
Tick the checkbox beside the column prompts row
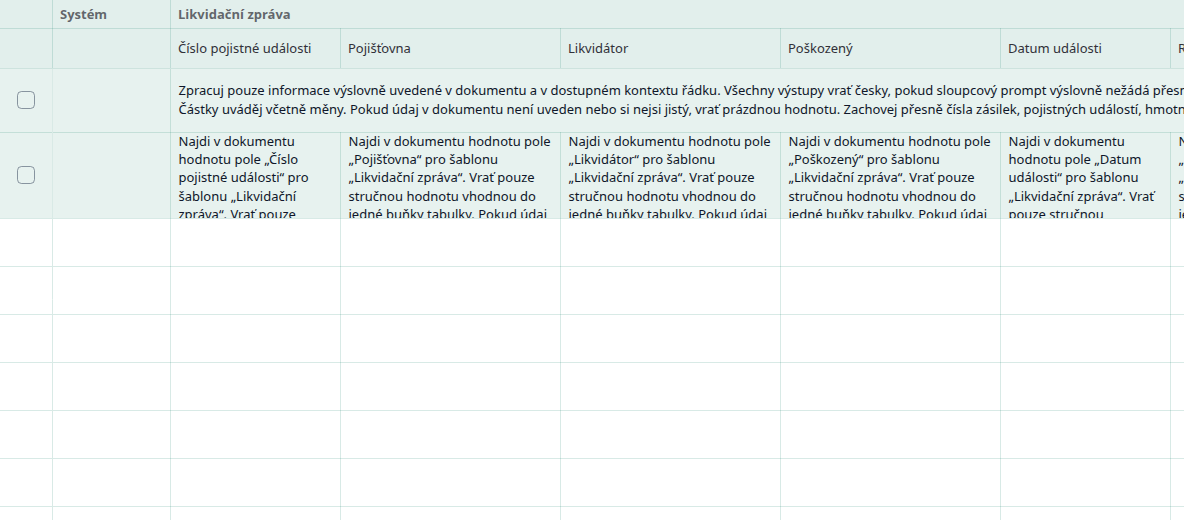tap(26, 175)
